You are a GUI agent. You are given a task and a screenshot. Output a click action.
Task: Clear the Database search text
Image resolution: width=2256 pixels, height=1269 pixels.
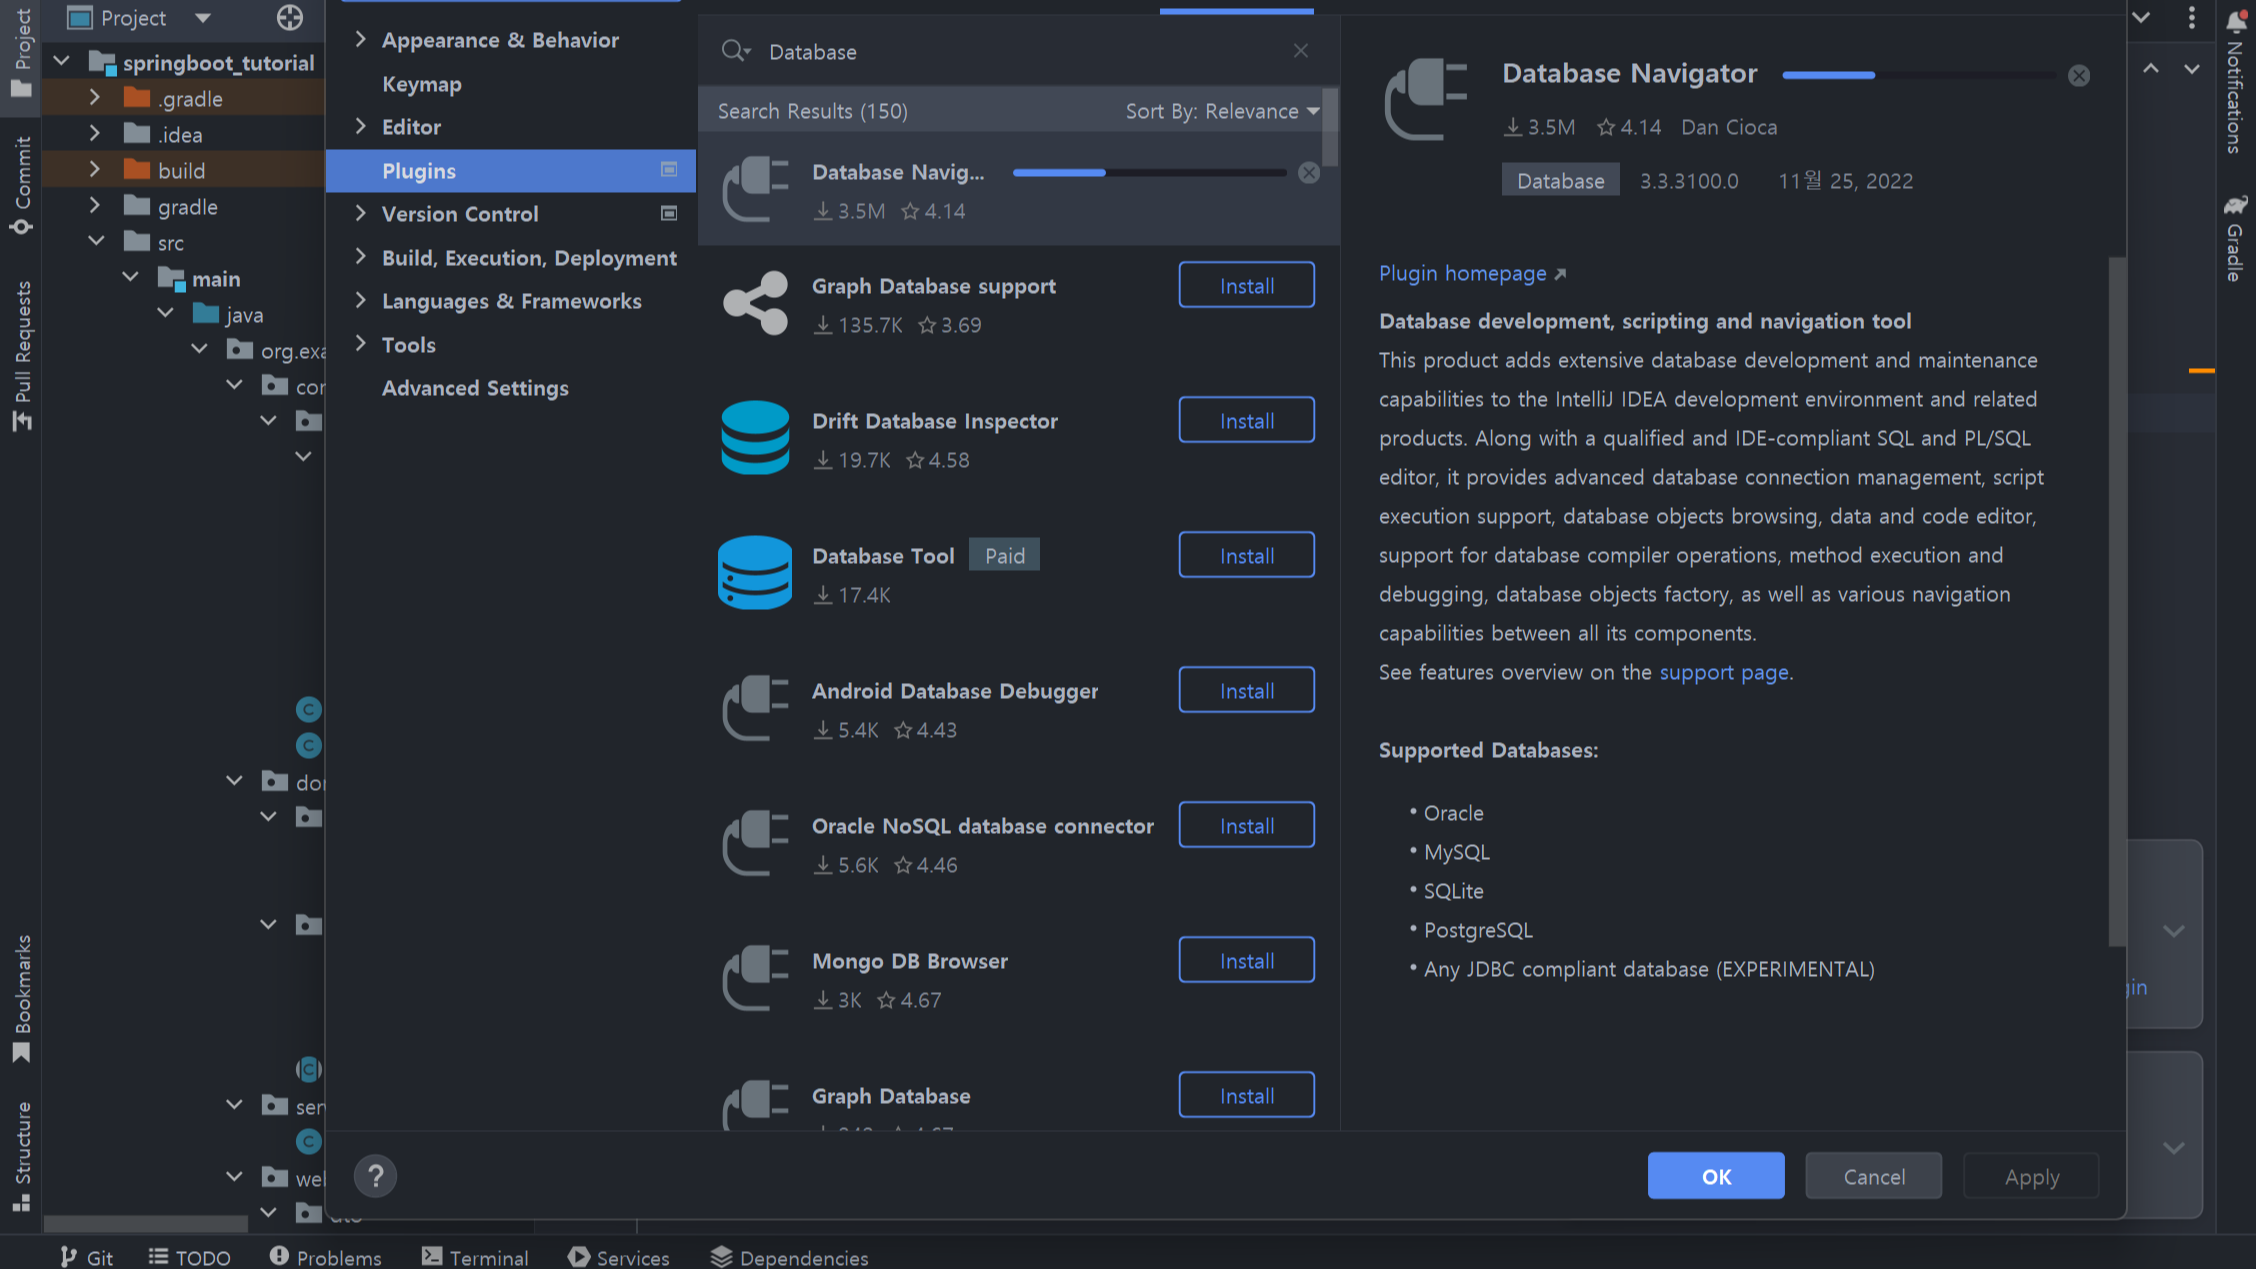click(x=1300, y=51)
